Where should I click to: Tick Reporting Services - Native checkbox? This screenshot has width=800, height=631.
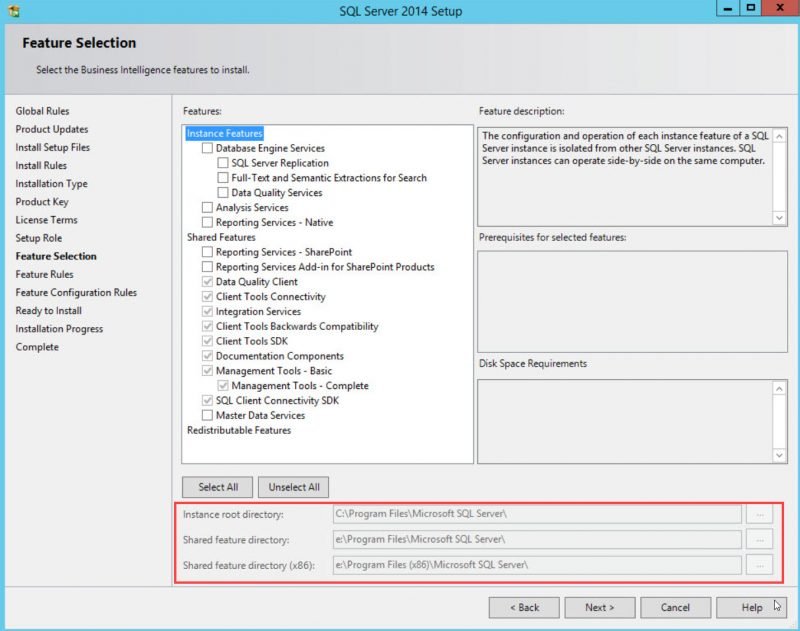(x=207, y=222)
